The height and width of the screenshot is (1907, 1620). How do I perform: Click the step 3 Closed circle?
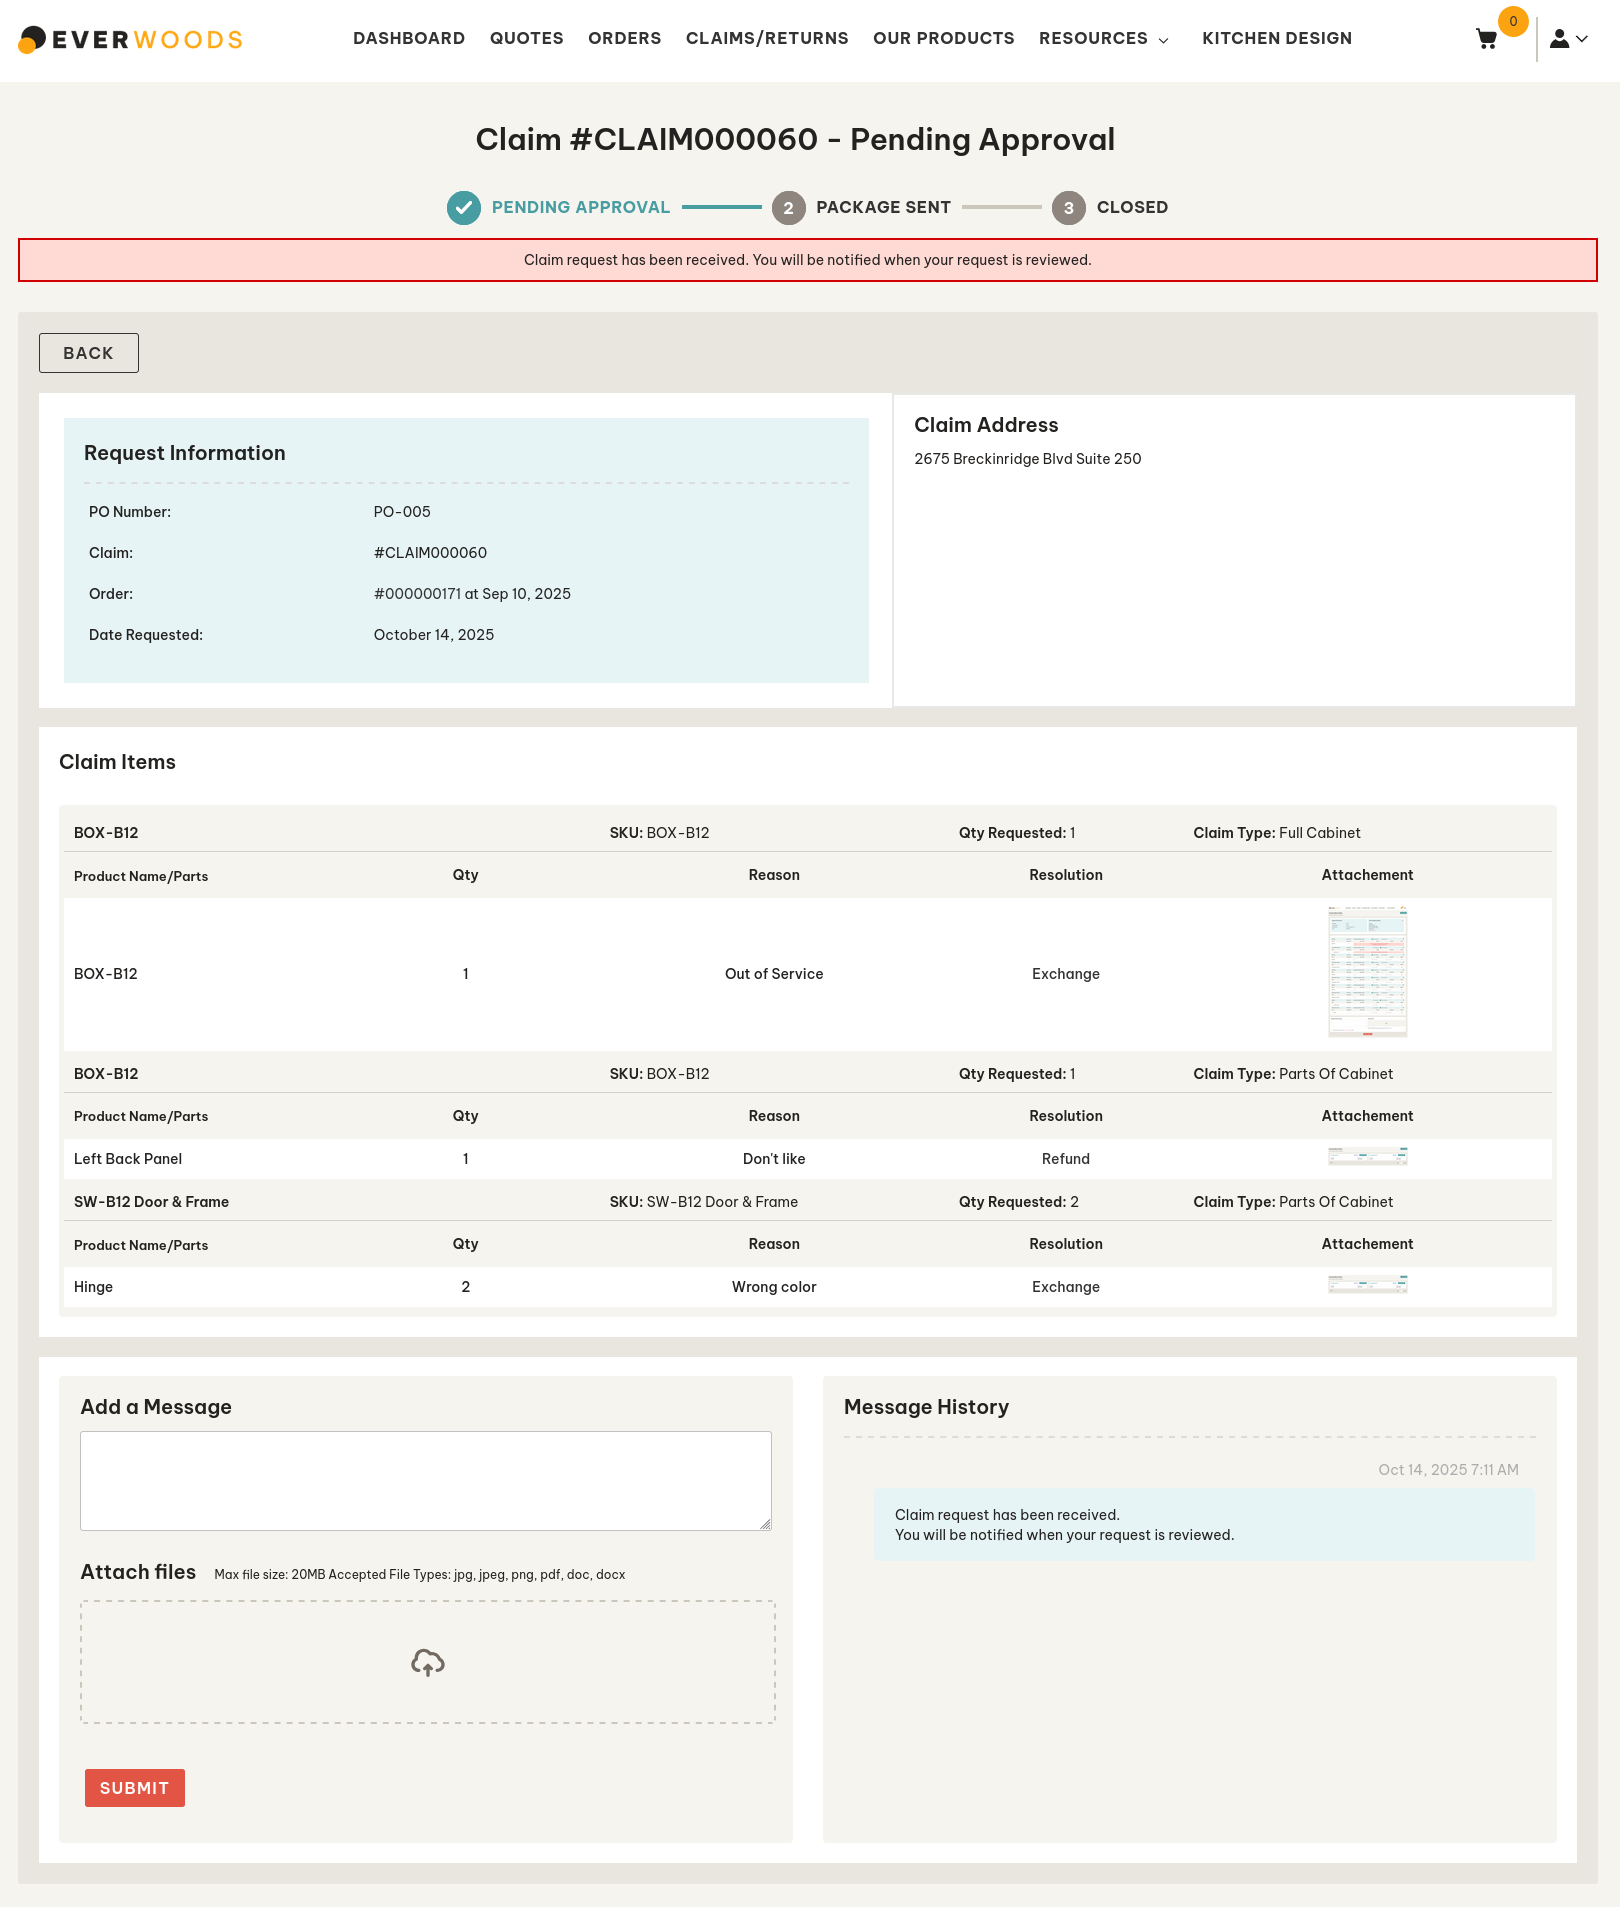[x=1068, y=208]
